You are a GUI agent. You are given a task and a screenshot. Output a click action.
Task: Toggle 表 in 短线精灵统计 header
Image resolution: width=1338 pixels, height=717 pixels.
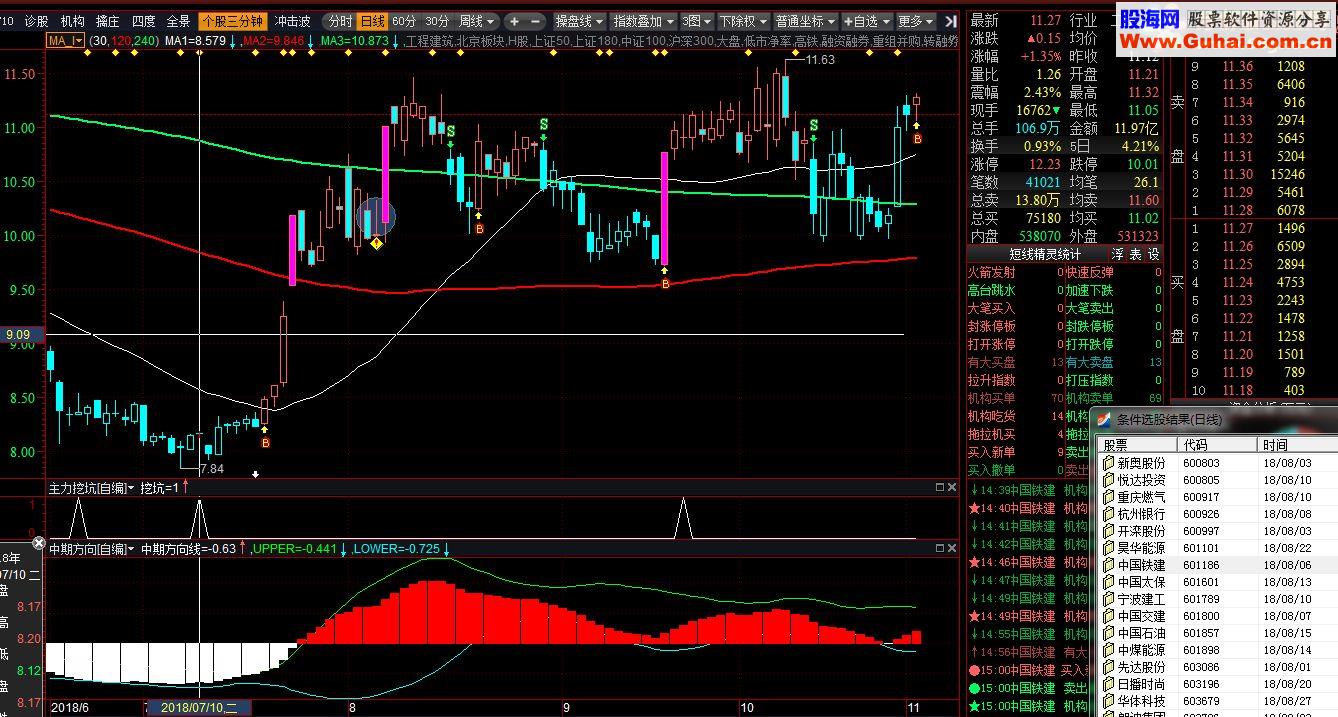pos(1135,254)
